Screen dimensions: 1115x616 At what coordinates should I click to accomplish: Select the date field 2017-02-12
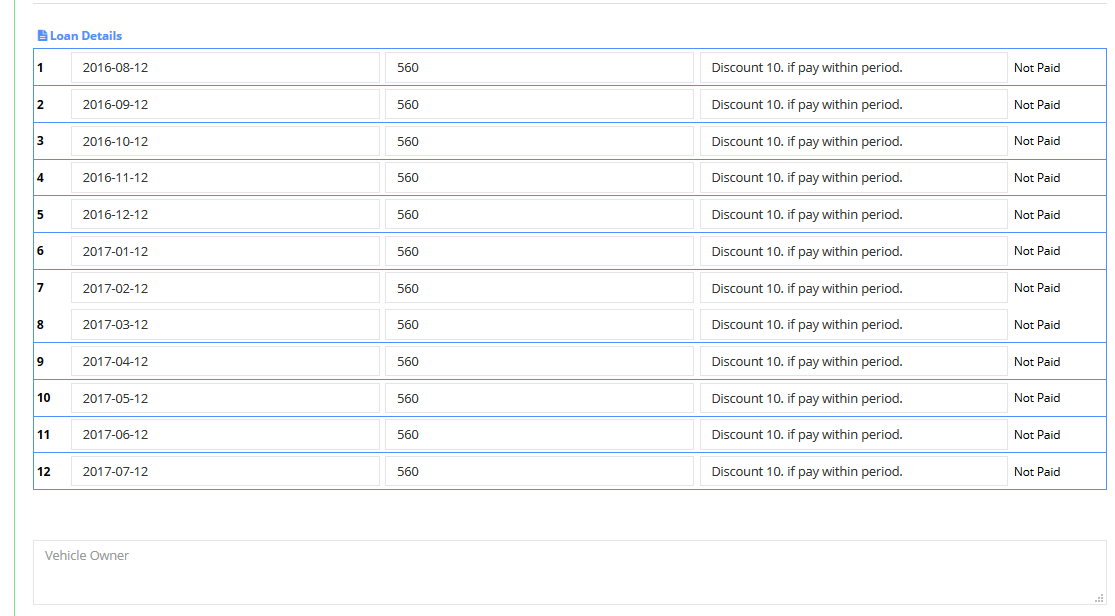pyautogui.click(x=225, y=288)
